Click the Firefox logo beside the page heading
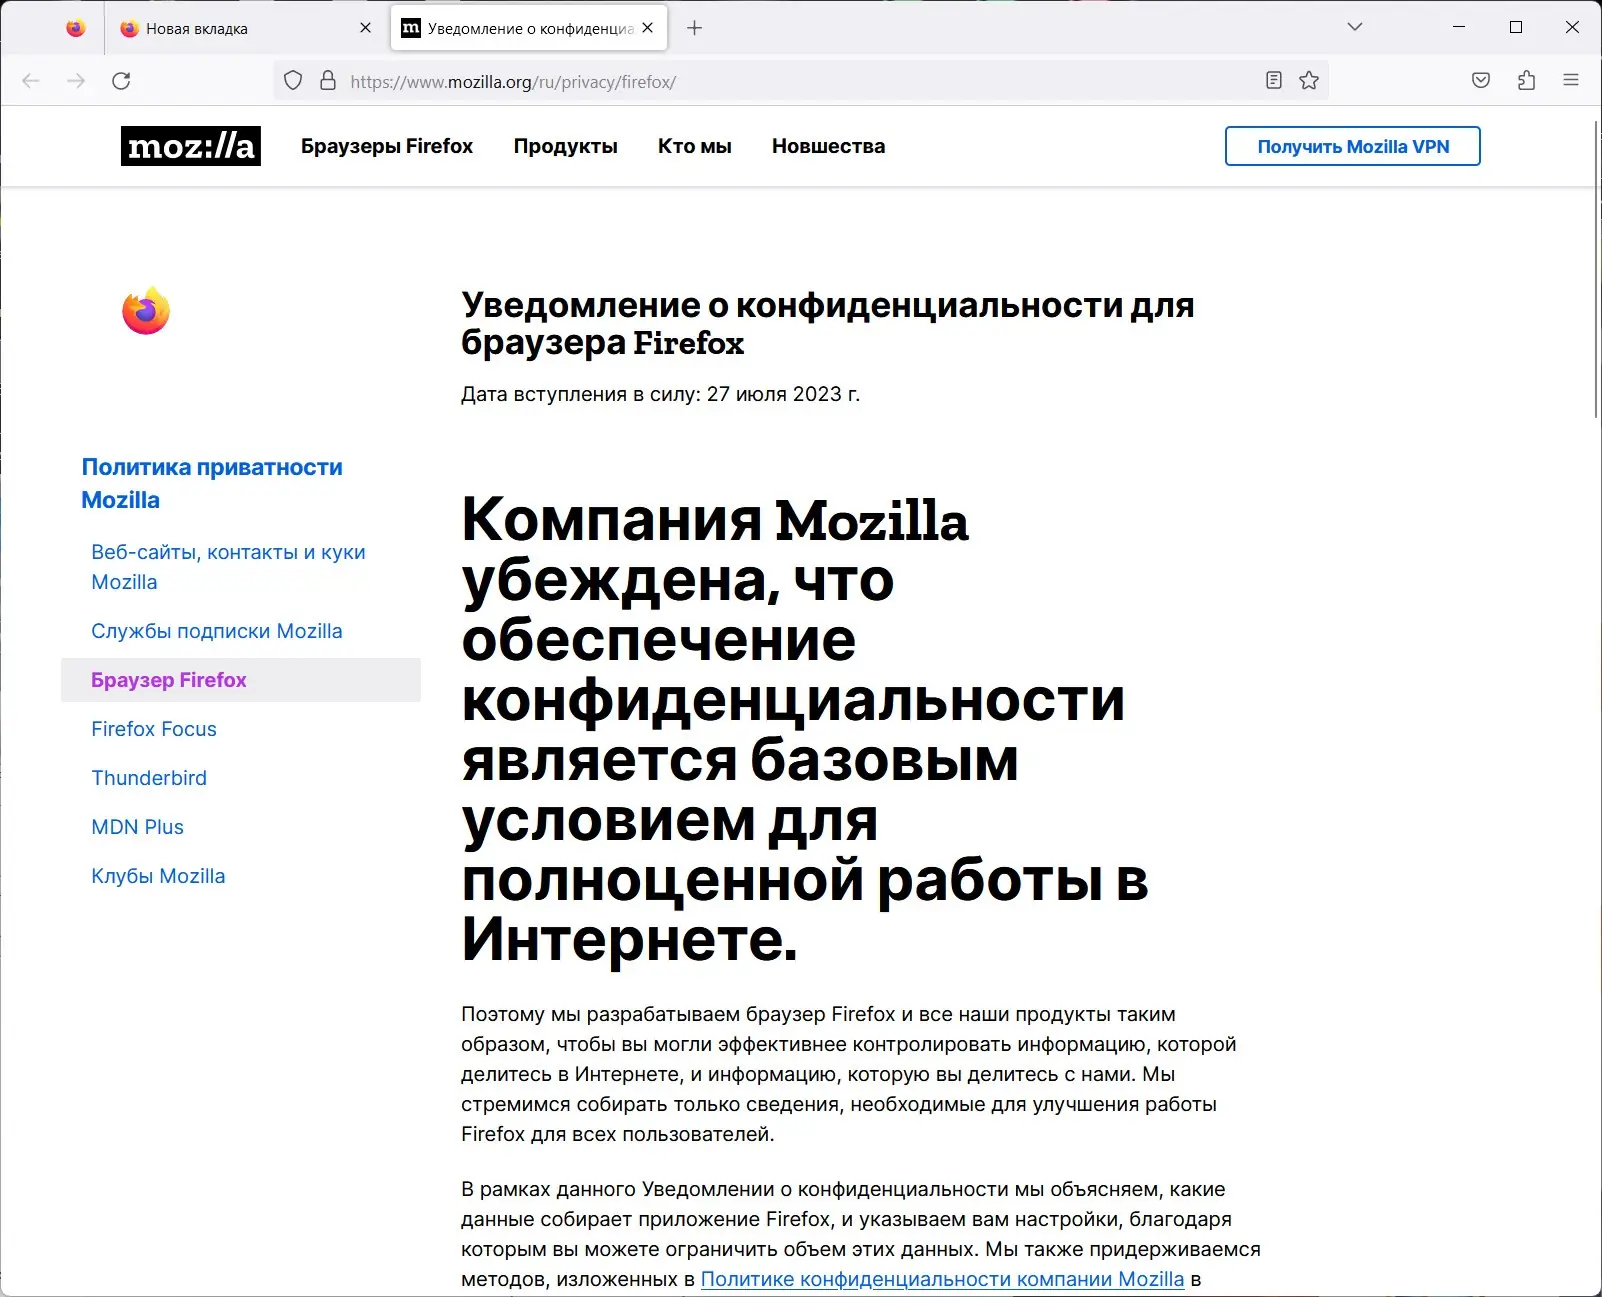This screenshot has width=1602, height=1297. (x=146, y=311)
